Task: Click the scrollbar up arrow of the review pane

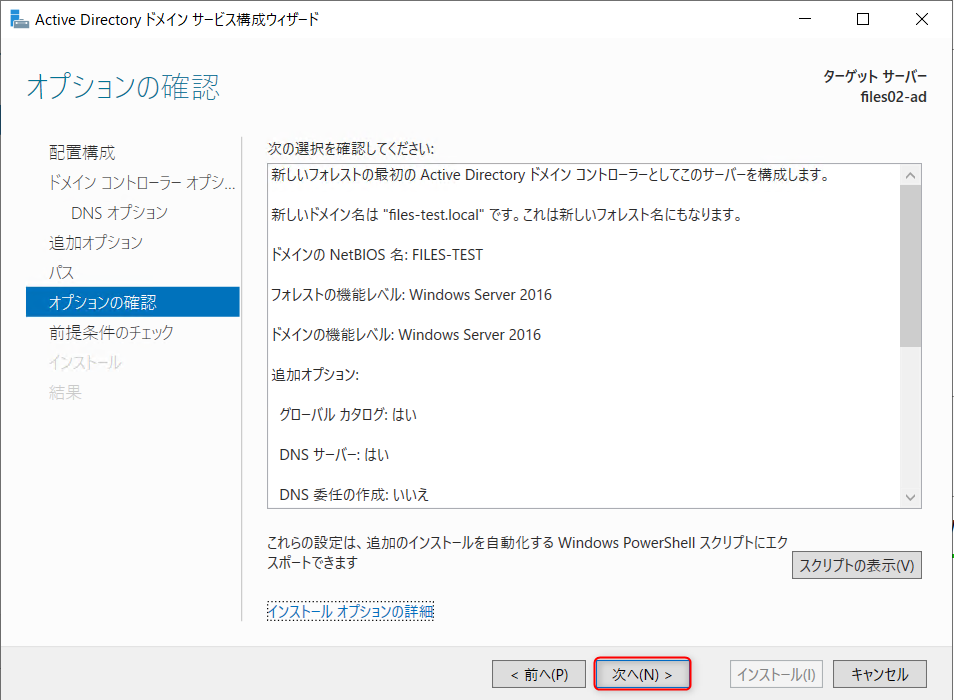Action: (910, 173)
